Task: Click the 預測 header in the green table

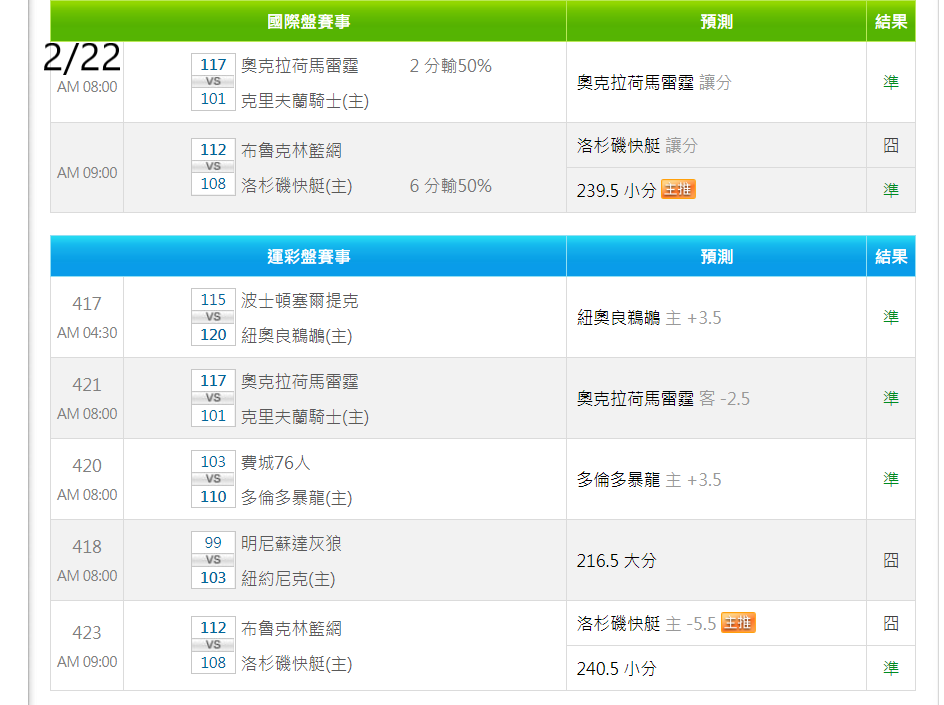Action: click(716, 22)
